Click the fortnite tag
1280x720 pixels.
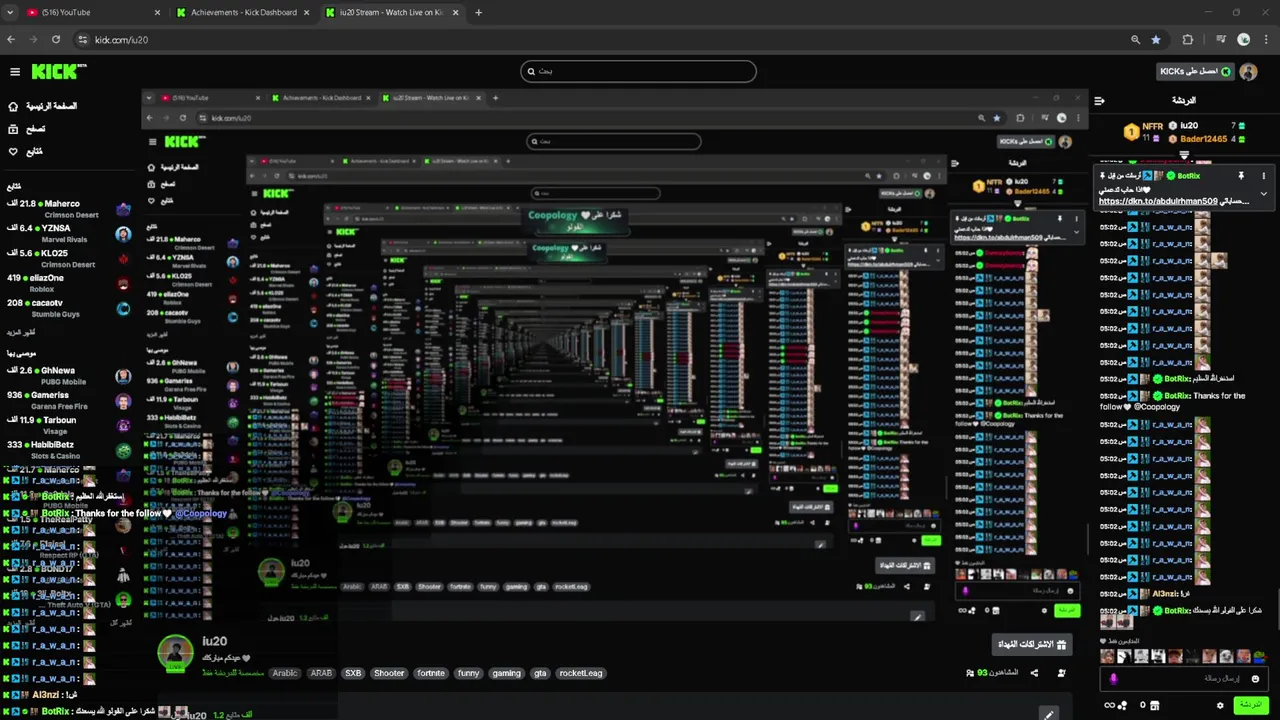[431, 673]
